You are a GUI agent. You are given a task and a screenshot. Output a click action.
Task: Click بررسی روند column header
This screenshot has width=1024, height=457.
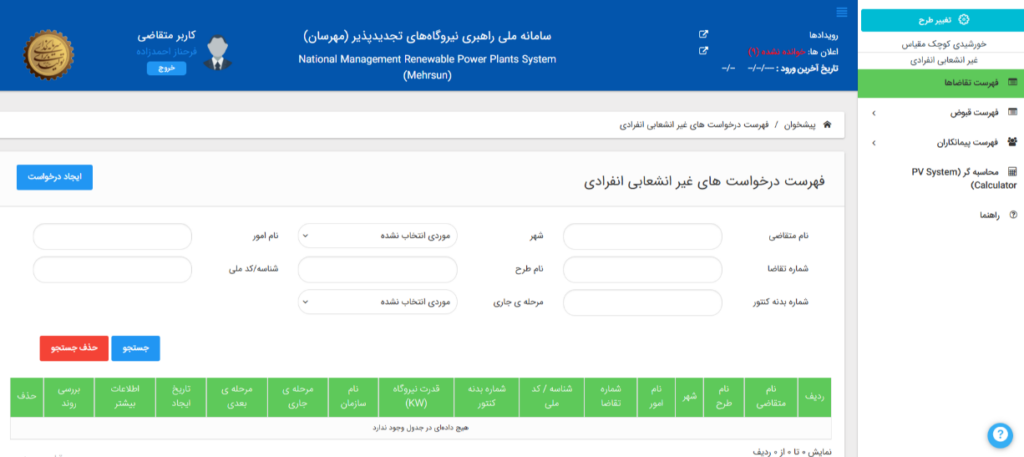[69, 397]
